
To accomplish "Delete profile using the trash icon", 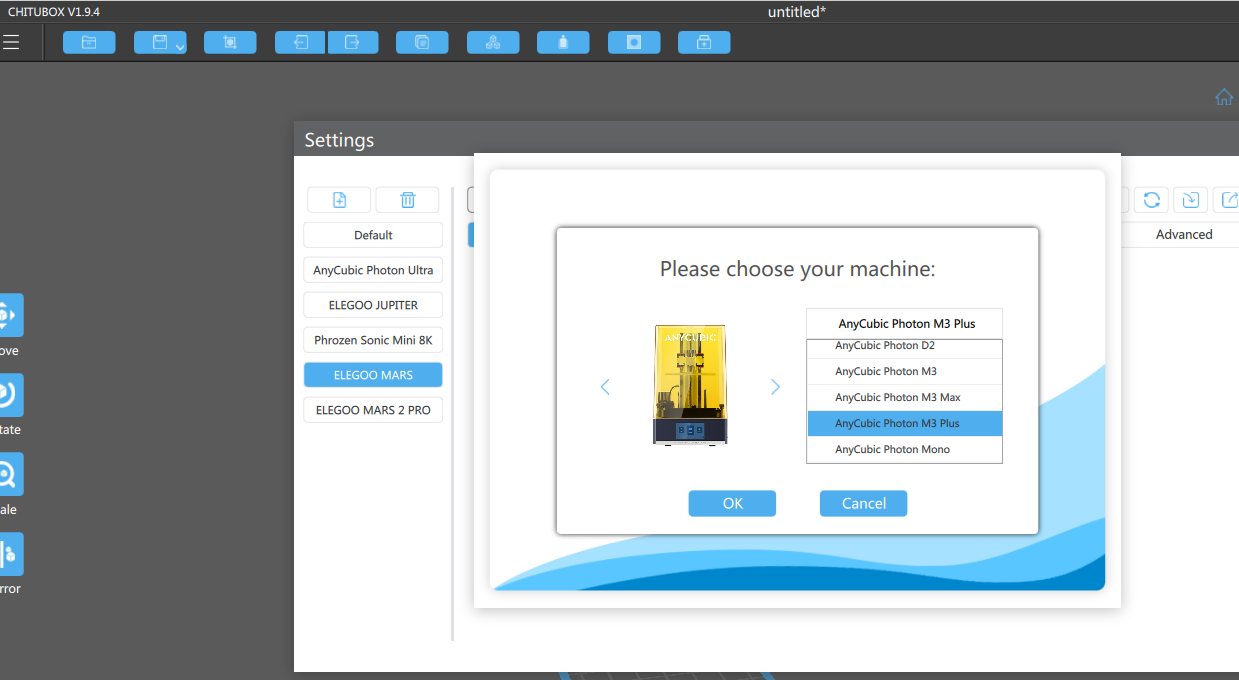I will 407,200.
